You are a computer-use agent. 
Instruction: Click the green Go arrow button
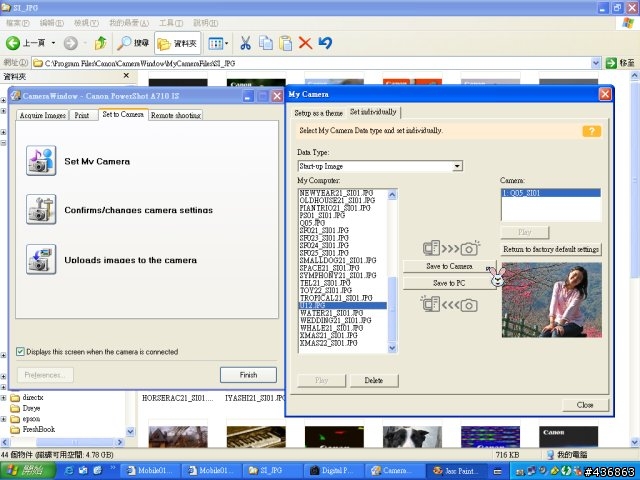click(611, 63)
